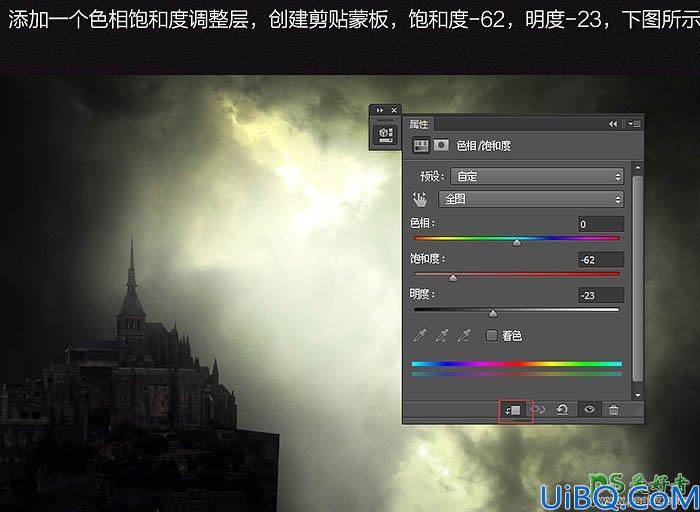Image resolution: width=700 pixels, height=512 pixels.
Task: Click the lightness field showing -23
Action: (600, 295)
